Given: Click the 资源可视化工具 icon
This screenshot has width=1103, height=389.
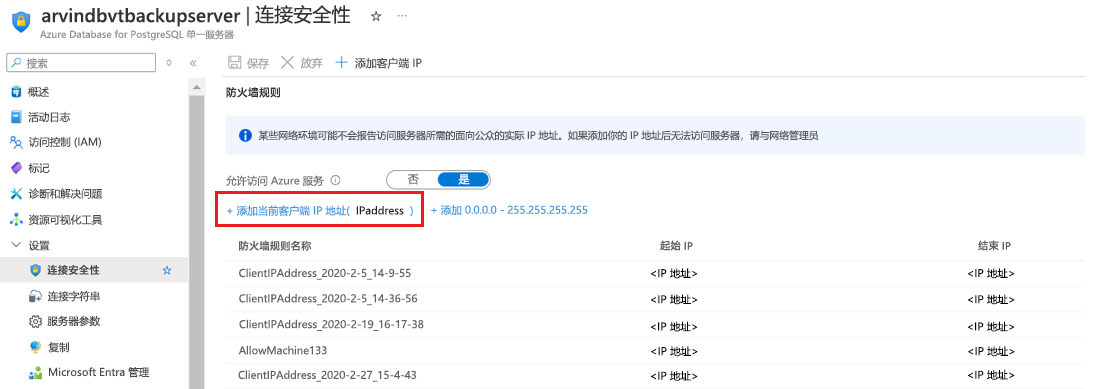Looking at the screenshot, I should click(x=16, y=219).
